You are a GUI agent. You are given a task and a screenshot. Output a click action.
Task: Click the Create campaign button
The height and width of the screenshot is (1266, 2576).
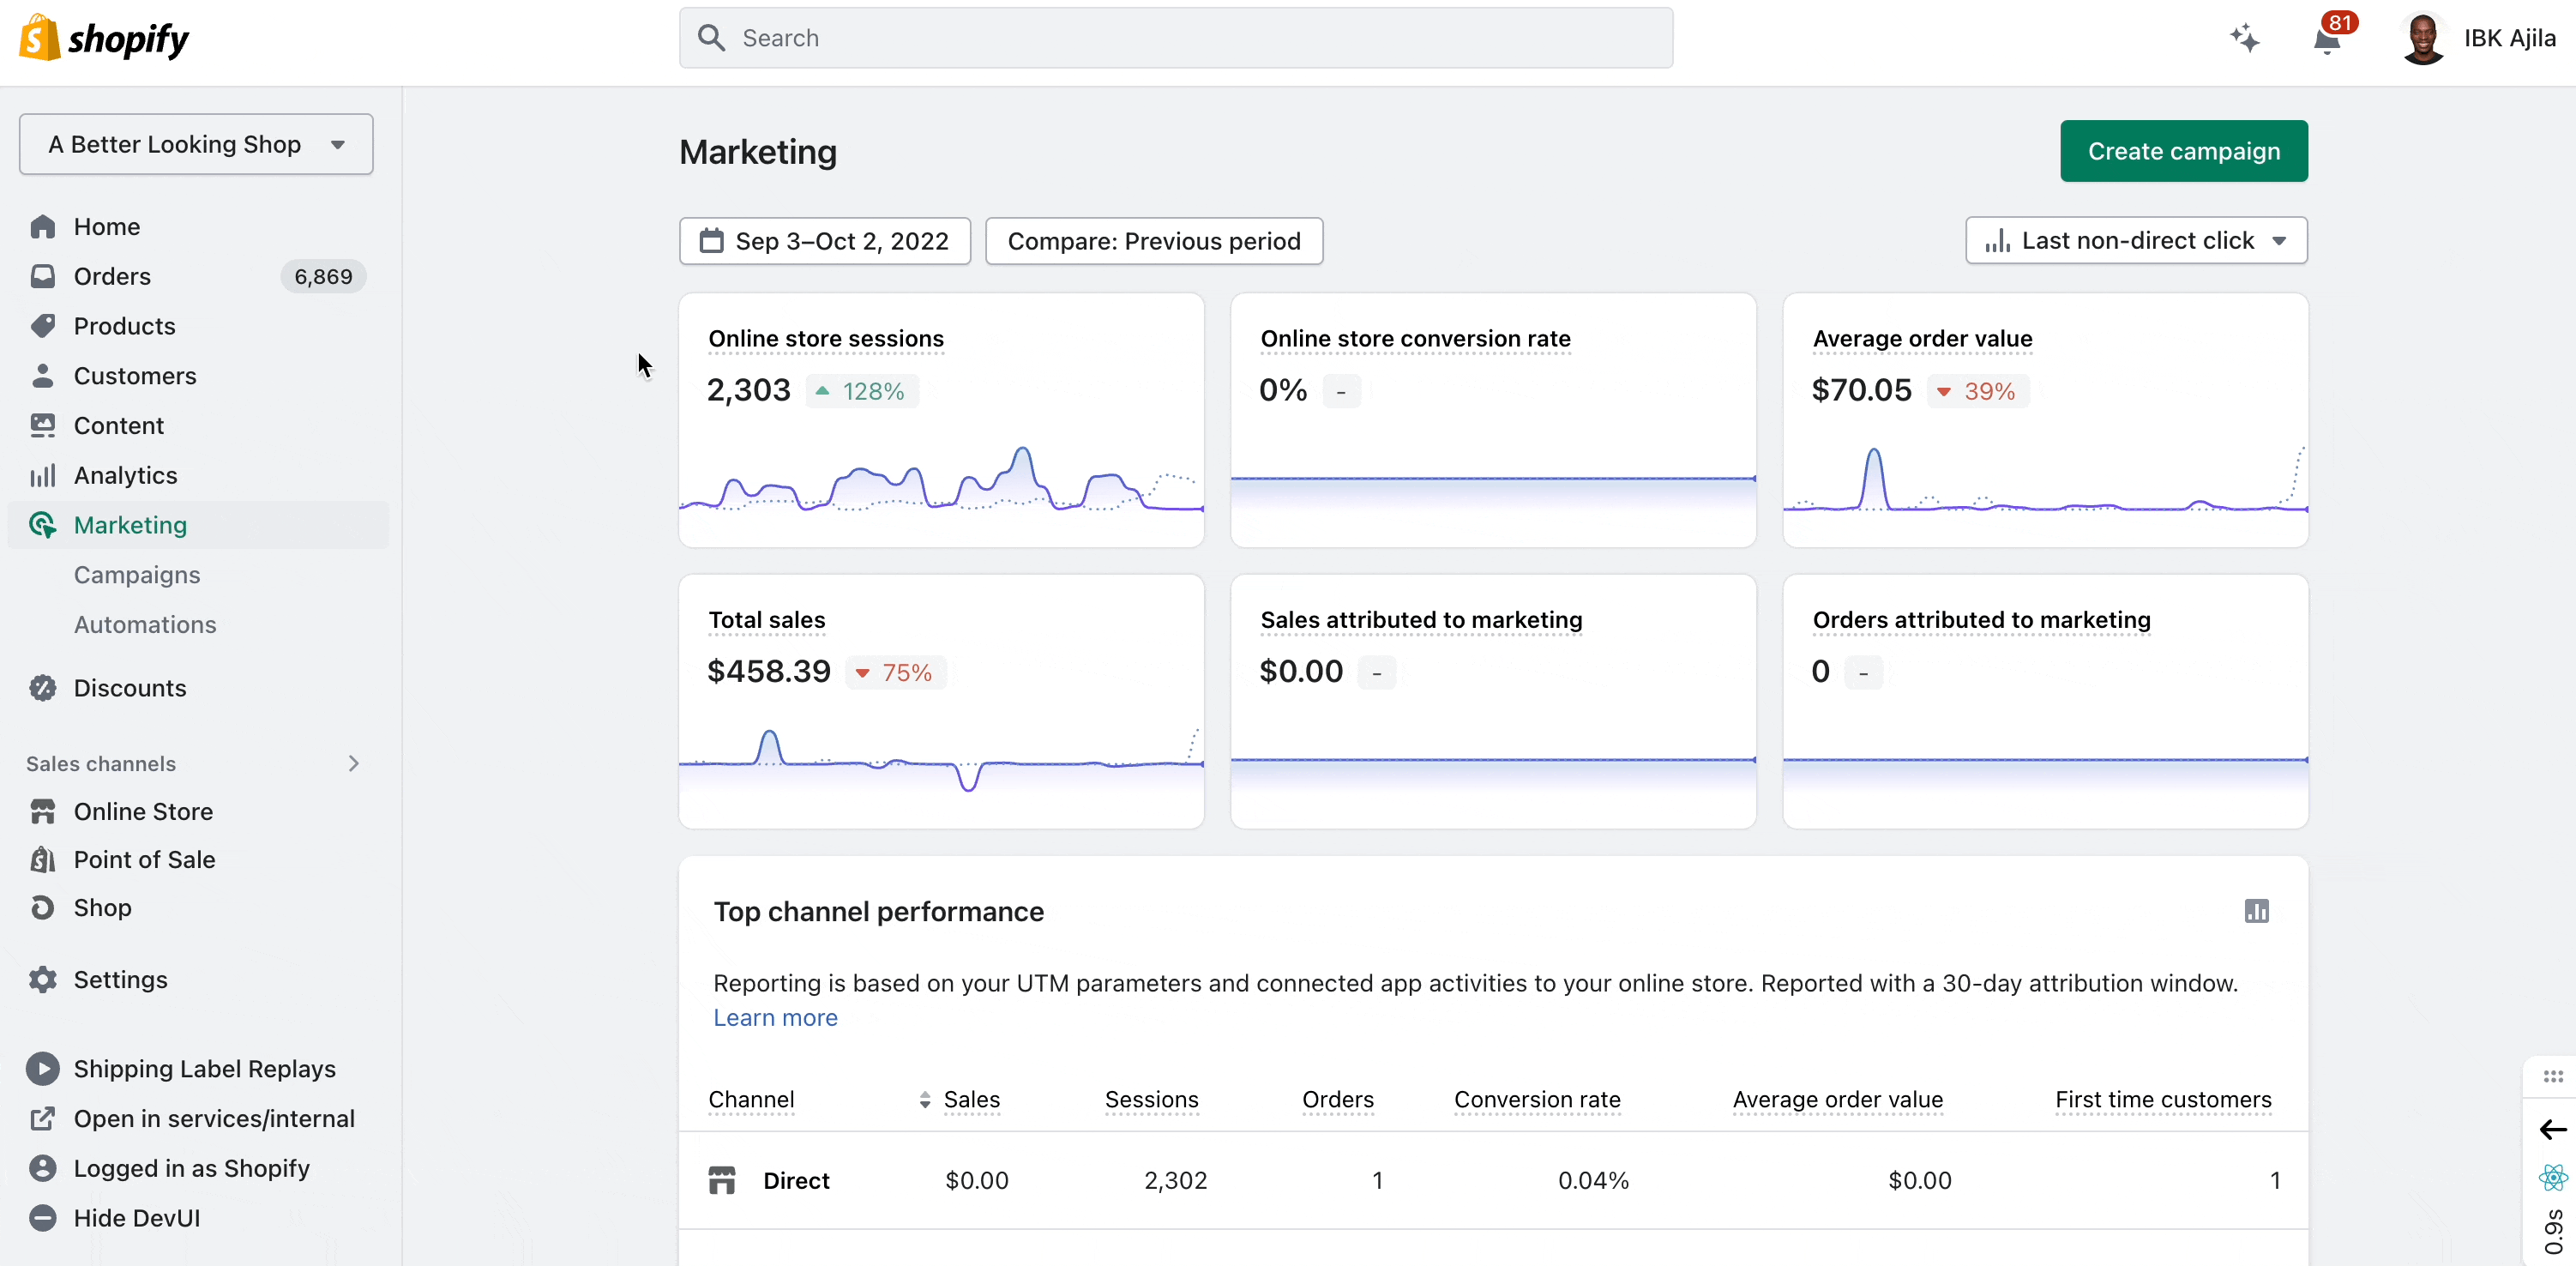(2183, 151)
